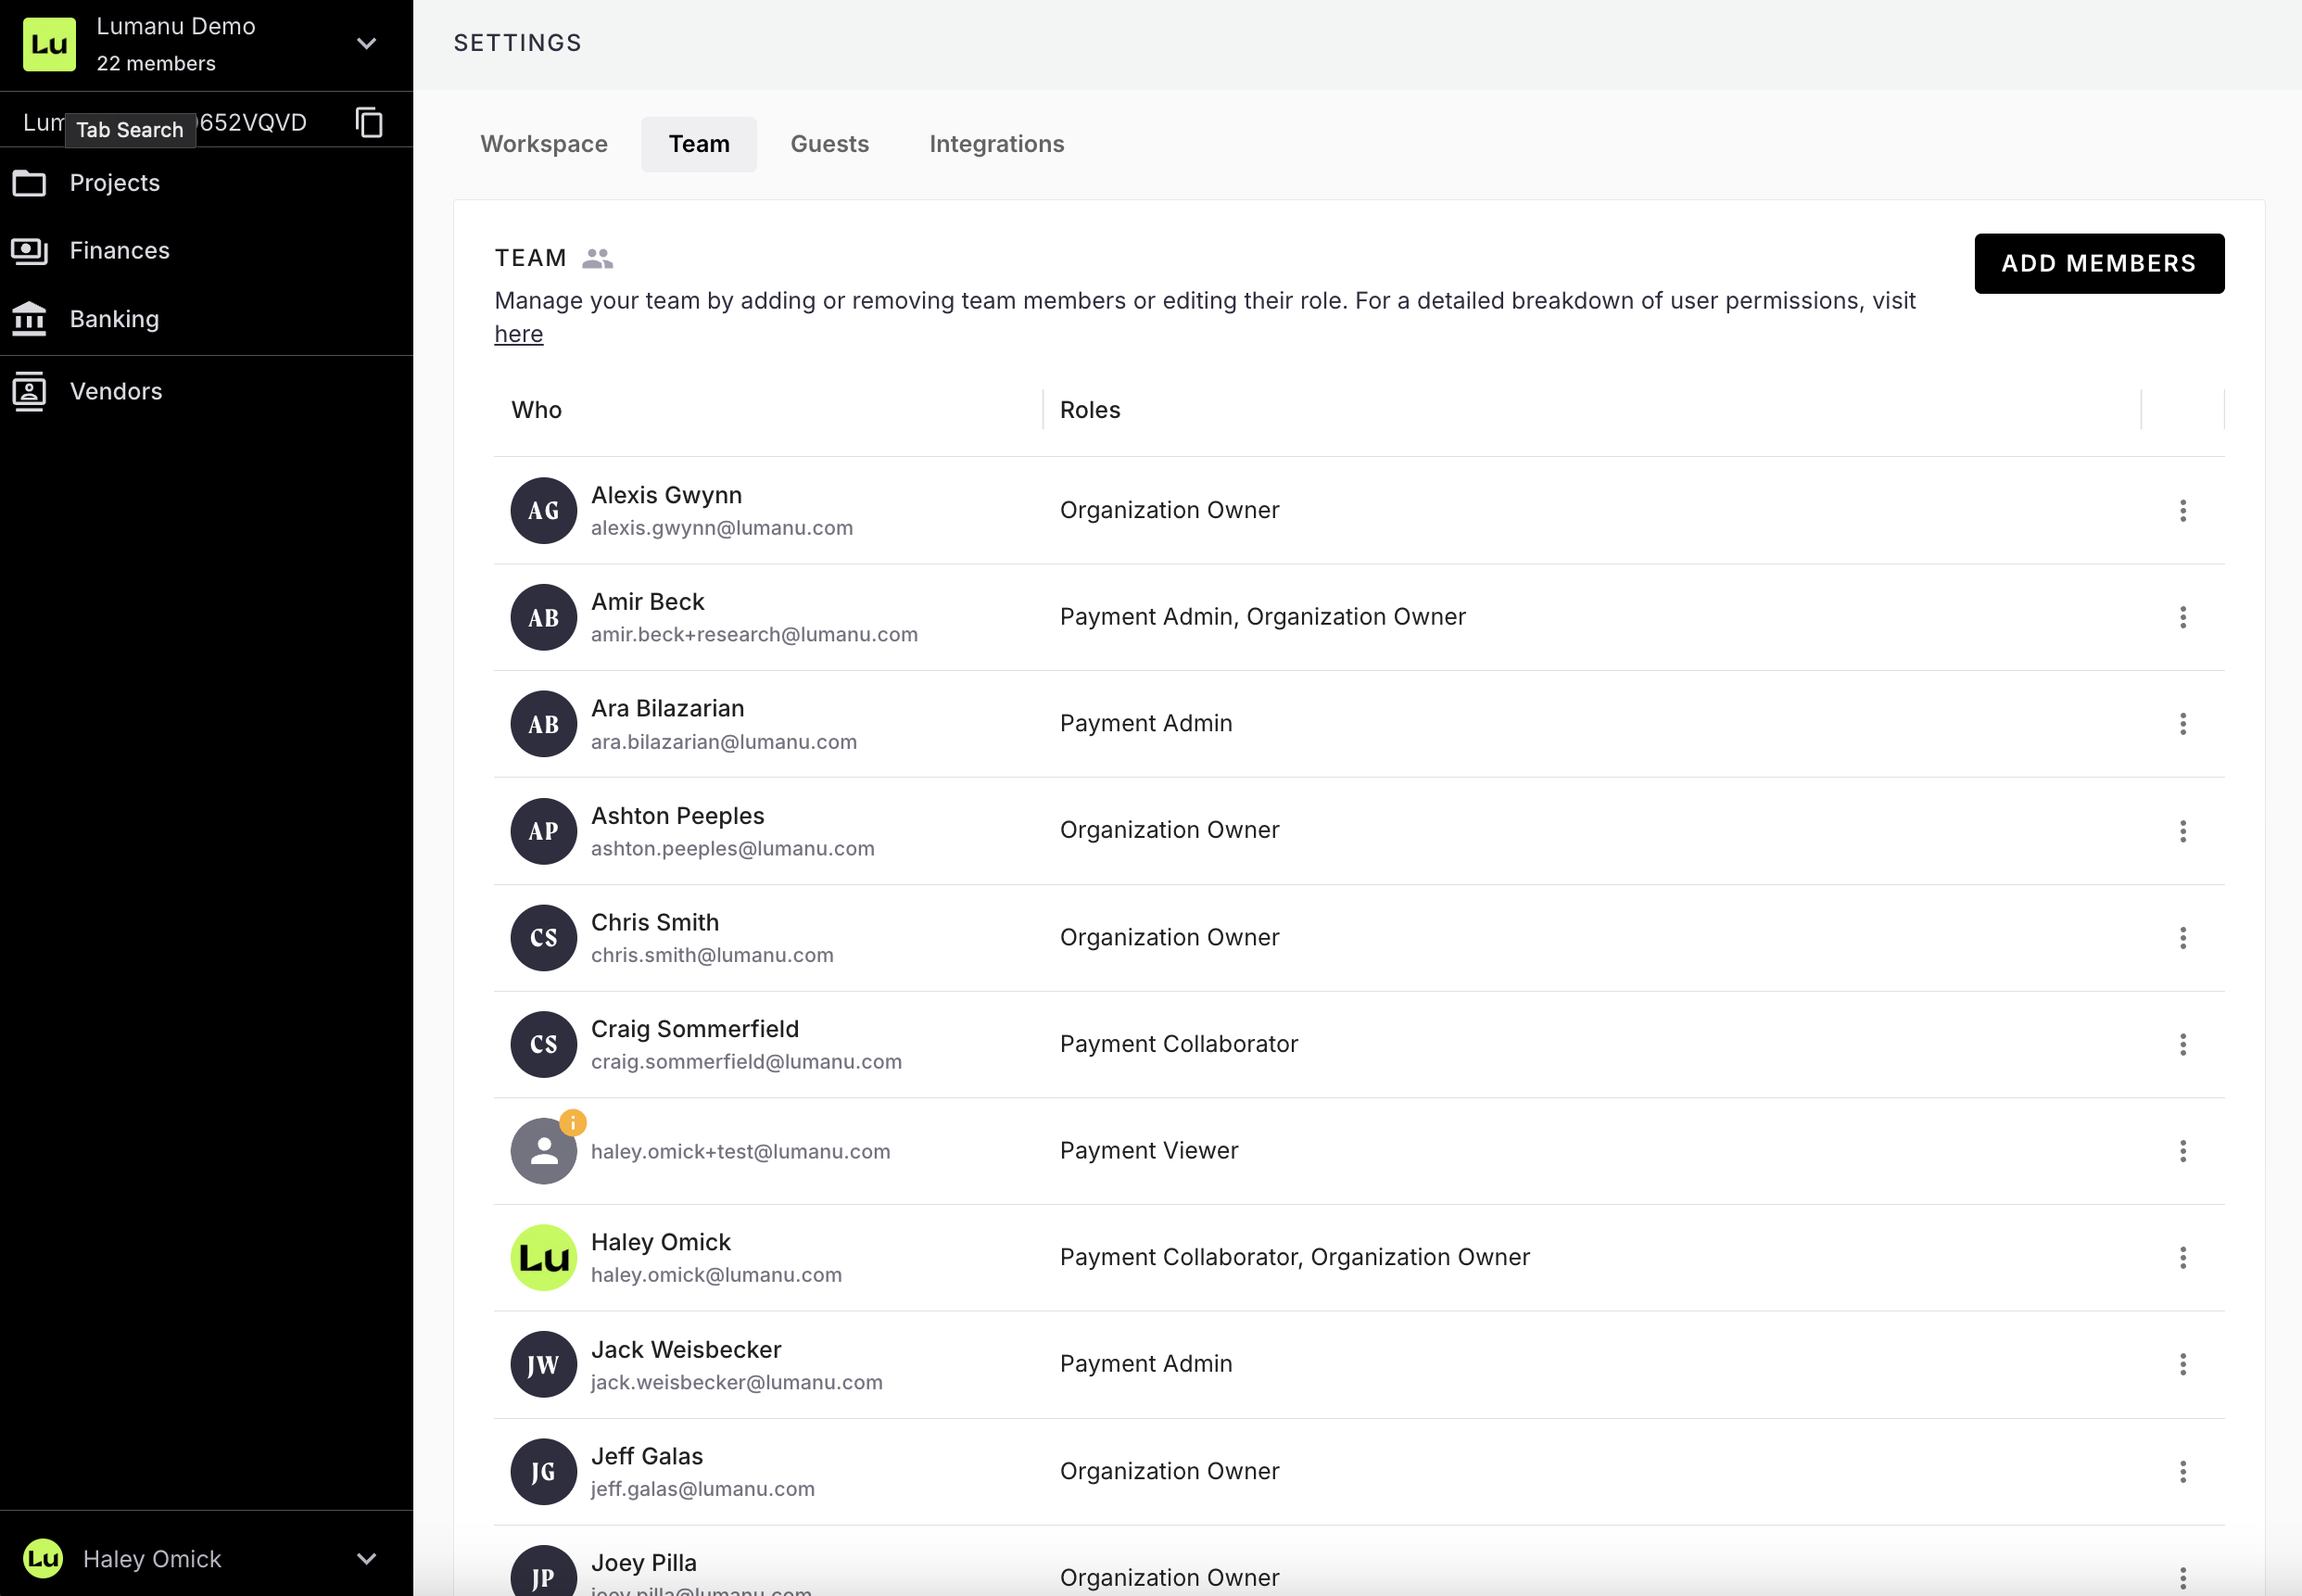Follow the 'here' permissions link
Image resolution: width=2302 pixels, height=1596 pixels.
pyautogui.click(x=518, y=334)
